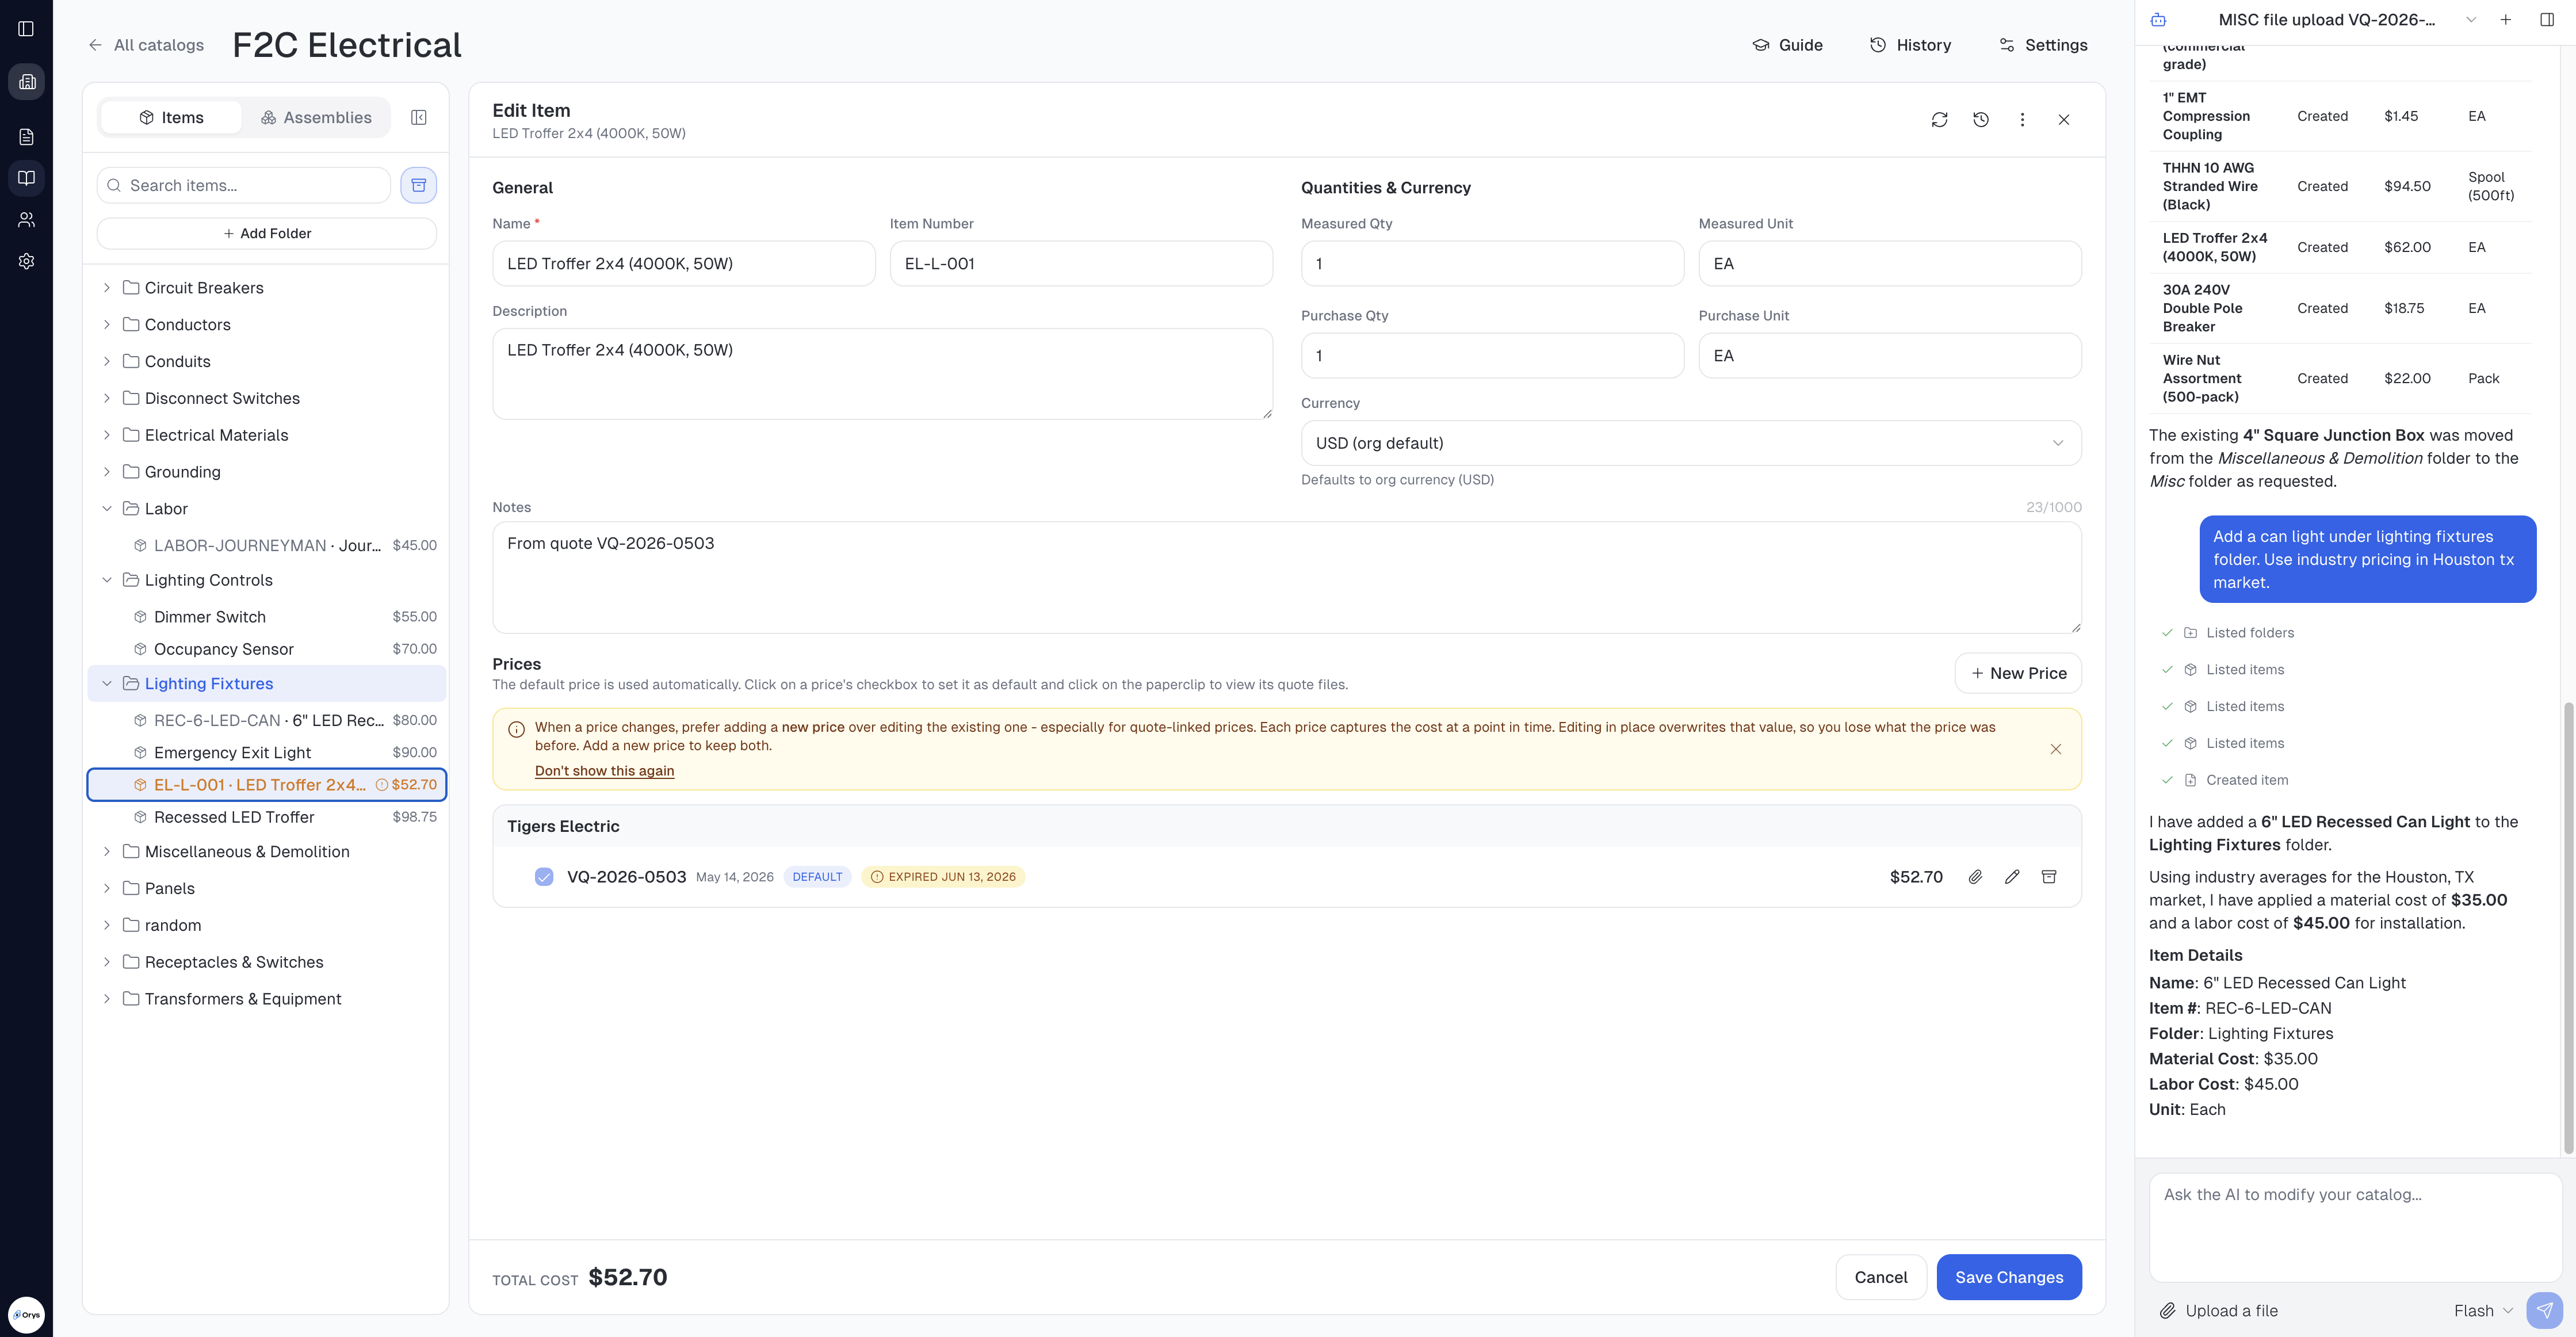Open the Guide menu
The width and height of the screenshot is (2576, 1337).
tap(1788, 45)
